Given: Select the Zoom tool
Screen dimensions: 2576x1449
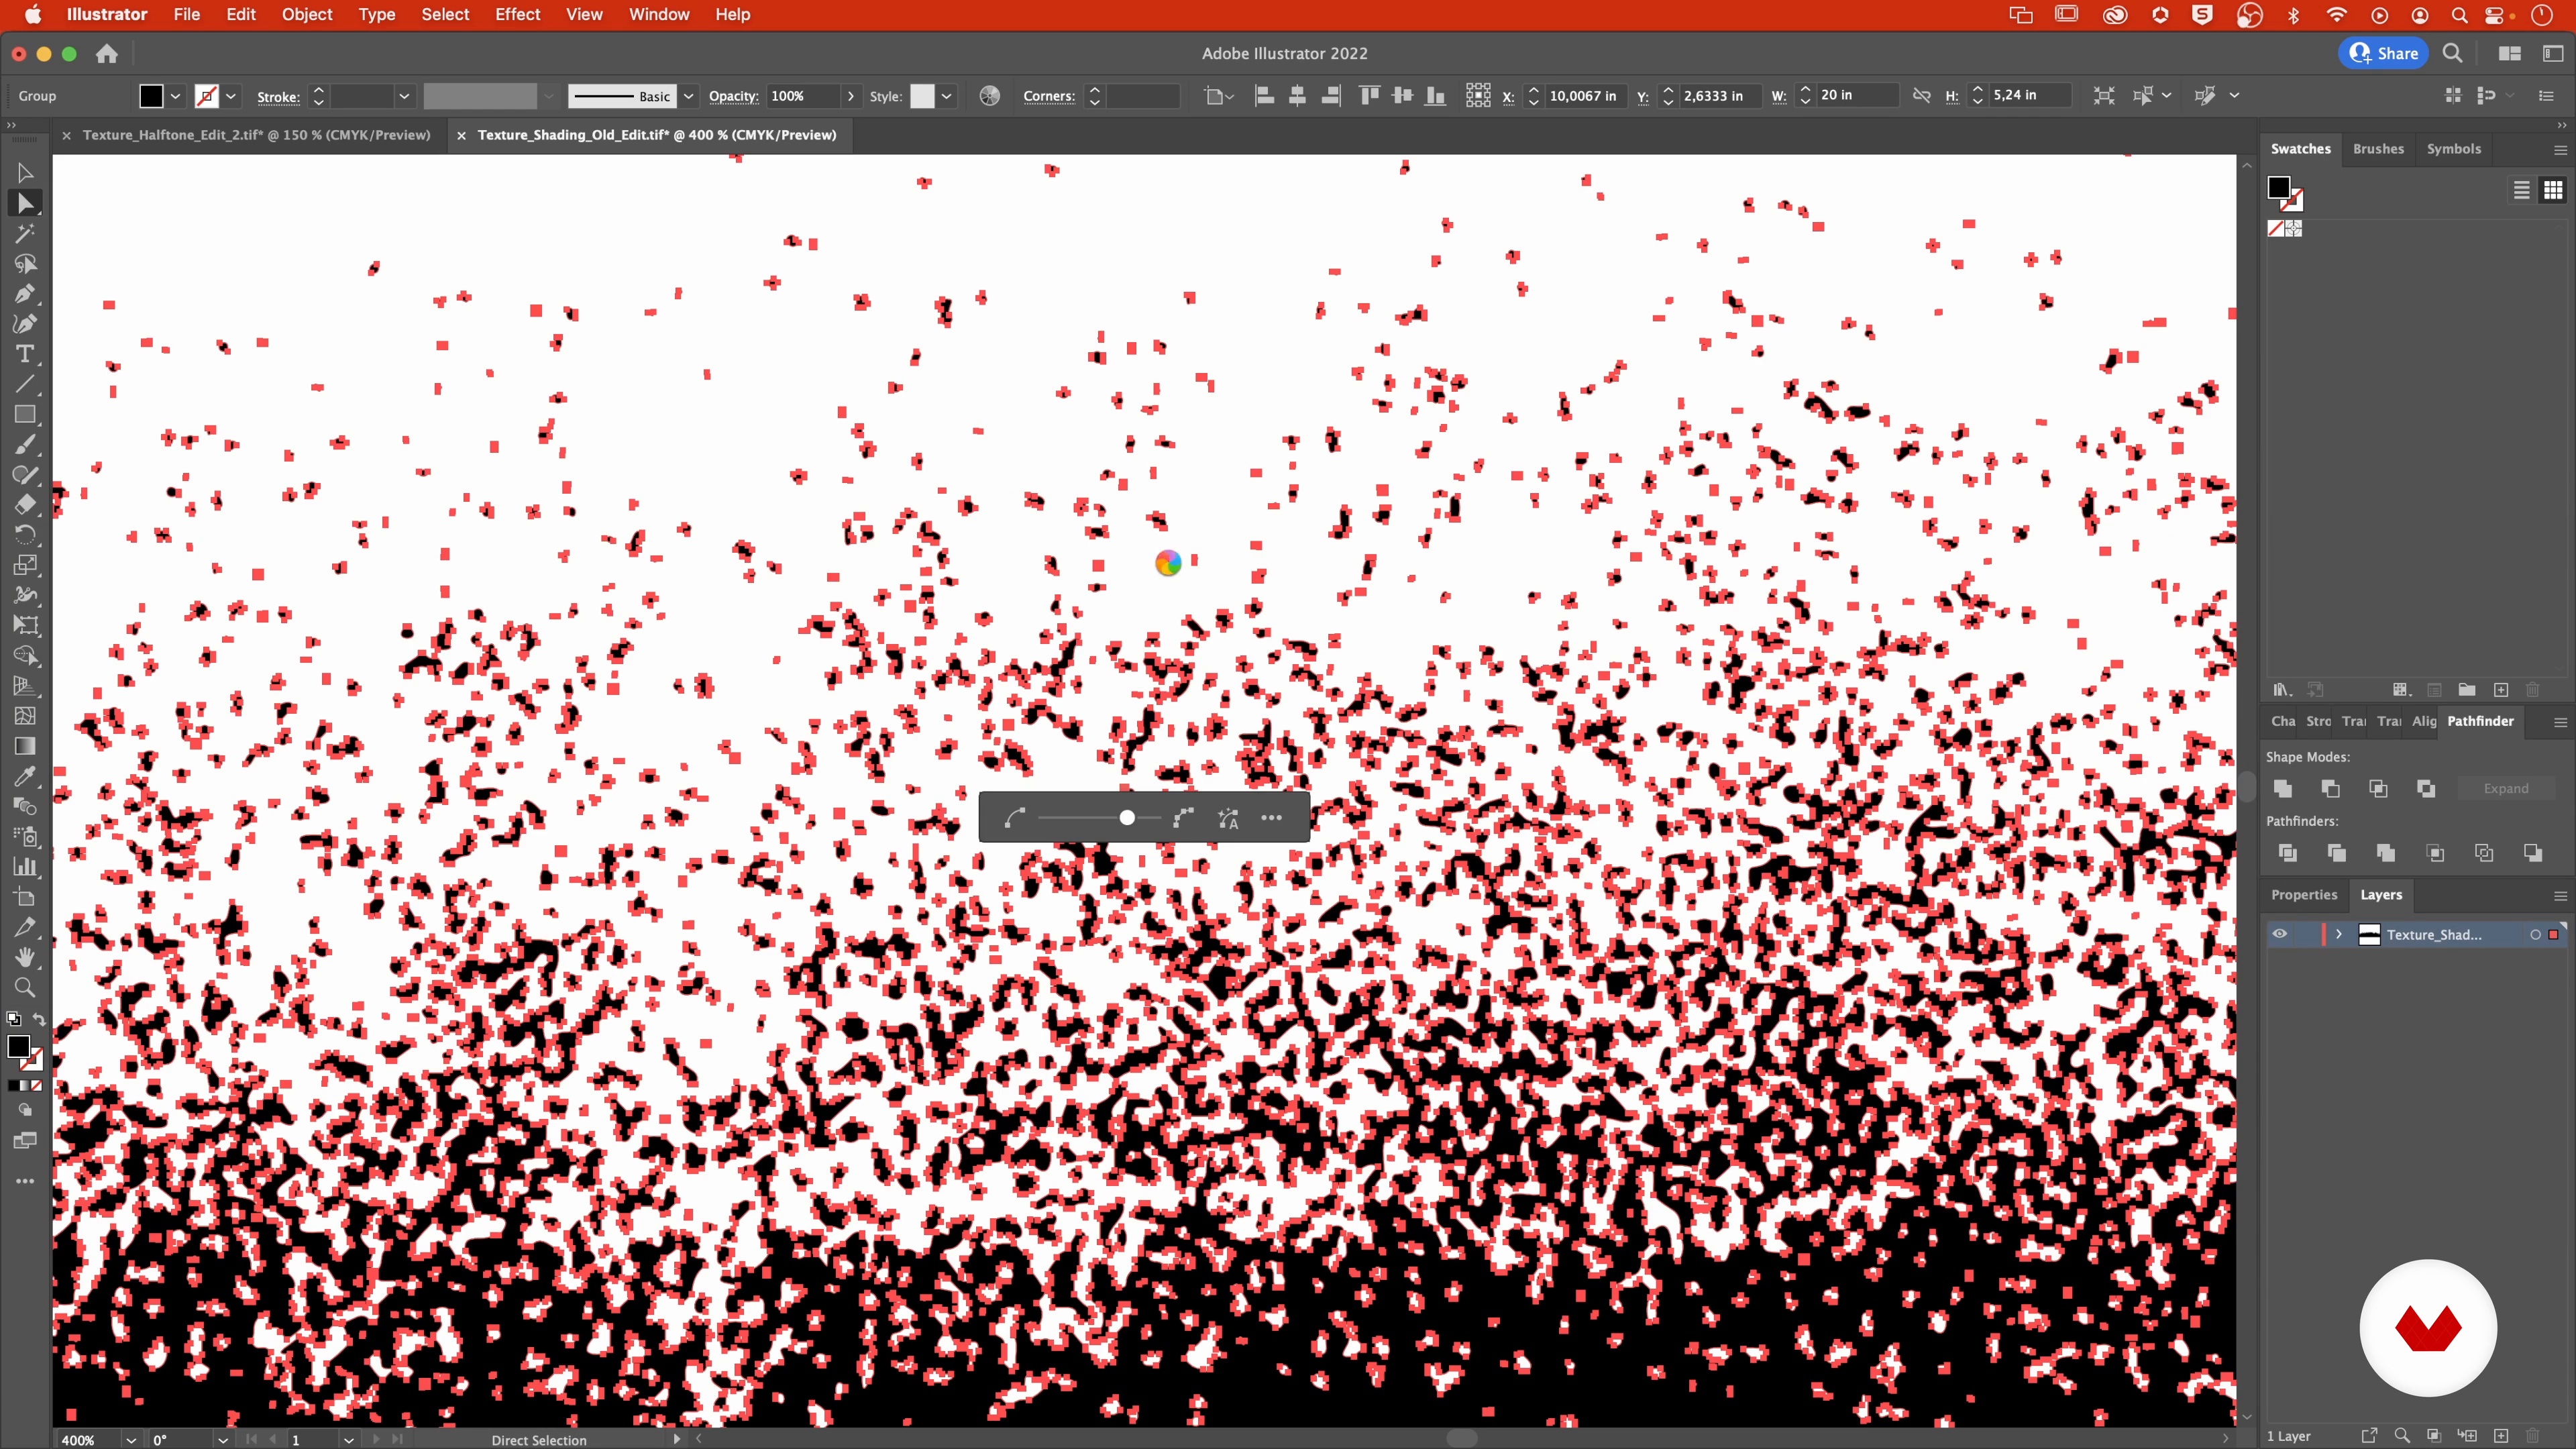Looking at the screenshot, I should (x=25, y=987).
